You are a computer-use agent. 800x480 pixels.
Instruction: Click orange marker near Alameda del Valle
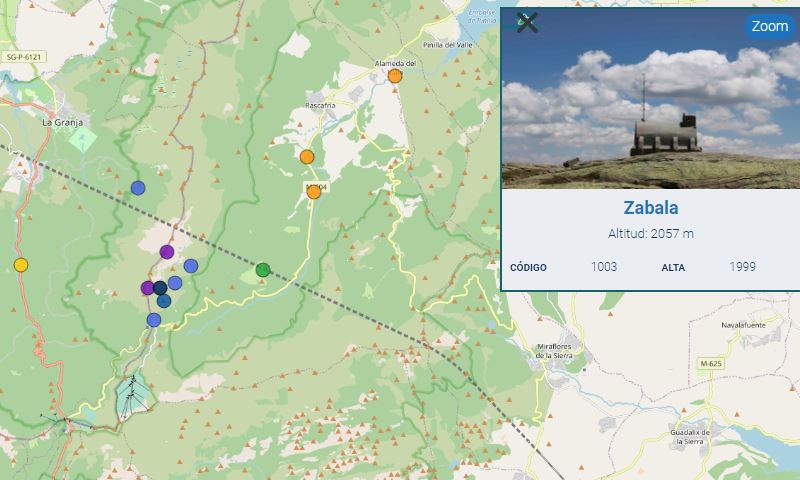click(395, 76)
